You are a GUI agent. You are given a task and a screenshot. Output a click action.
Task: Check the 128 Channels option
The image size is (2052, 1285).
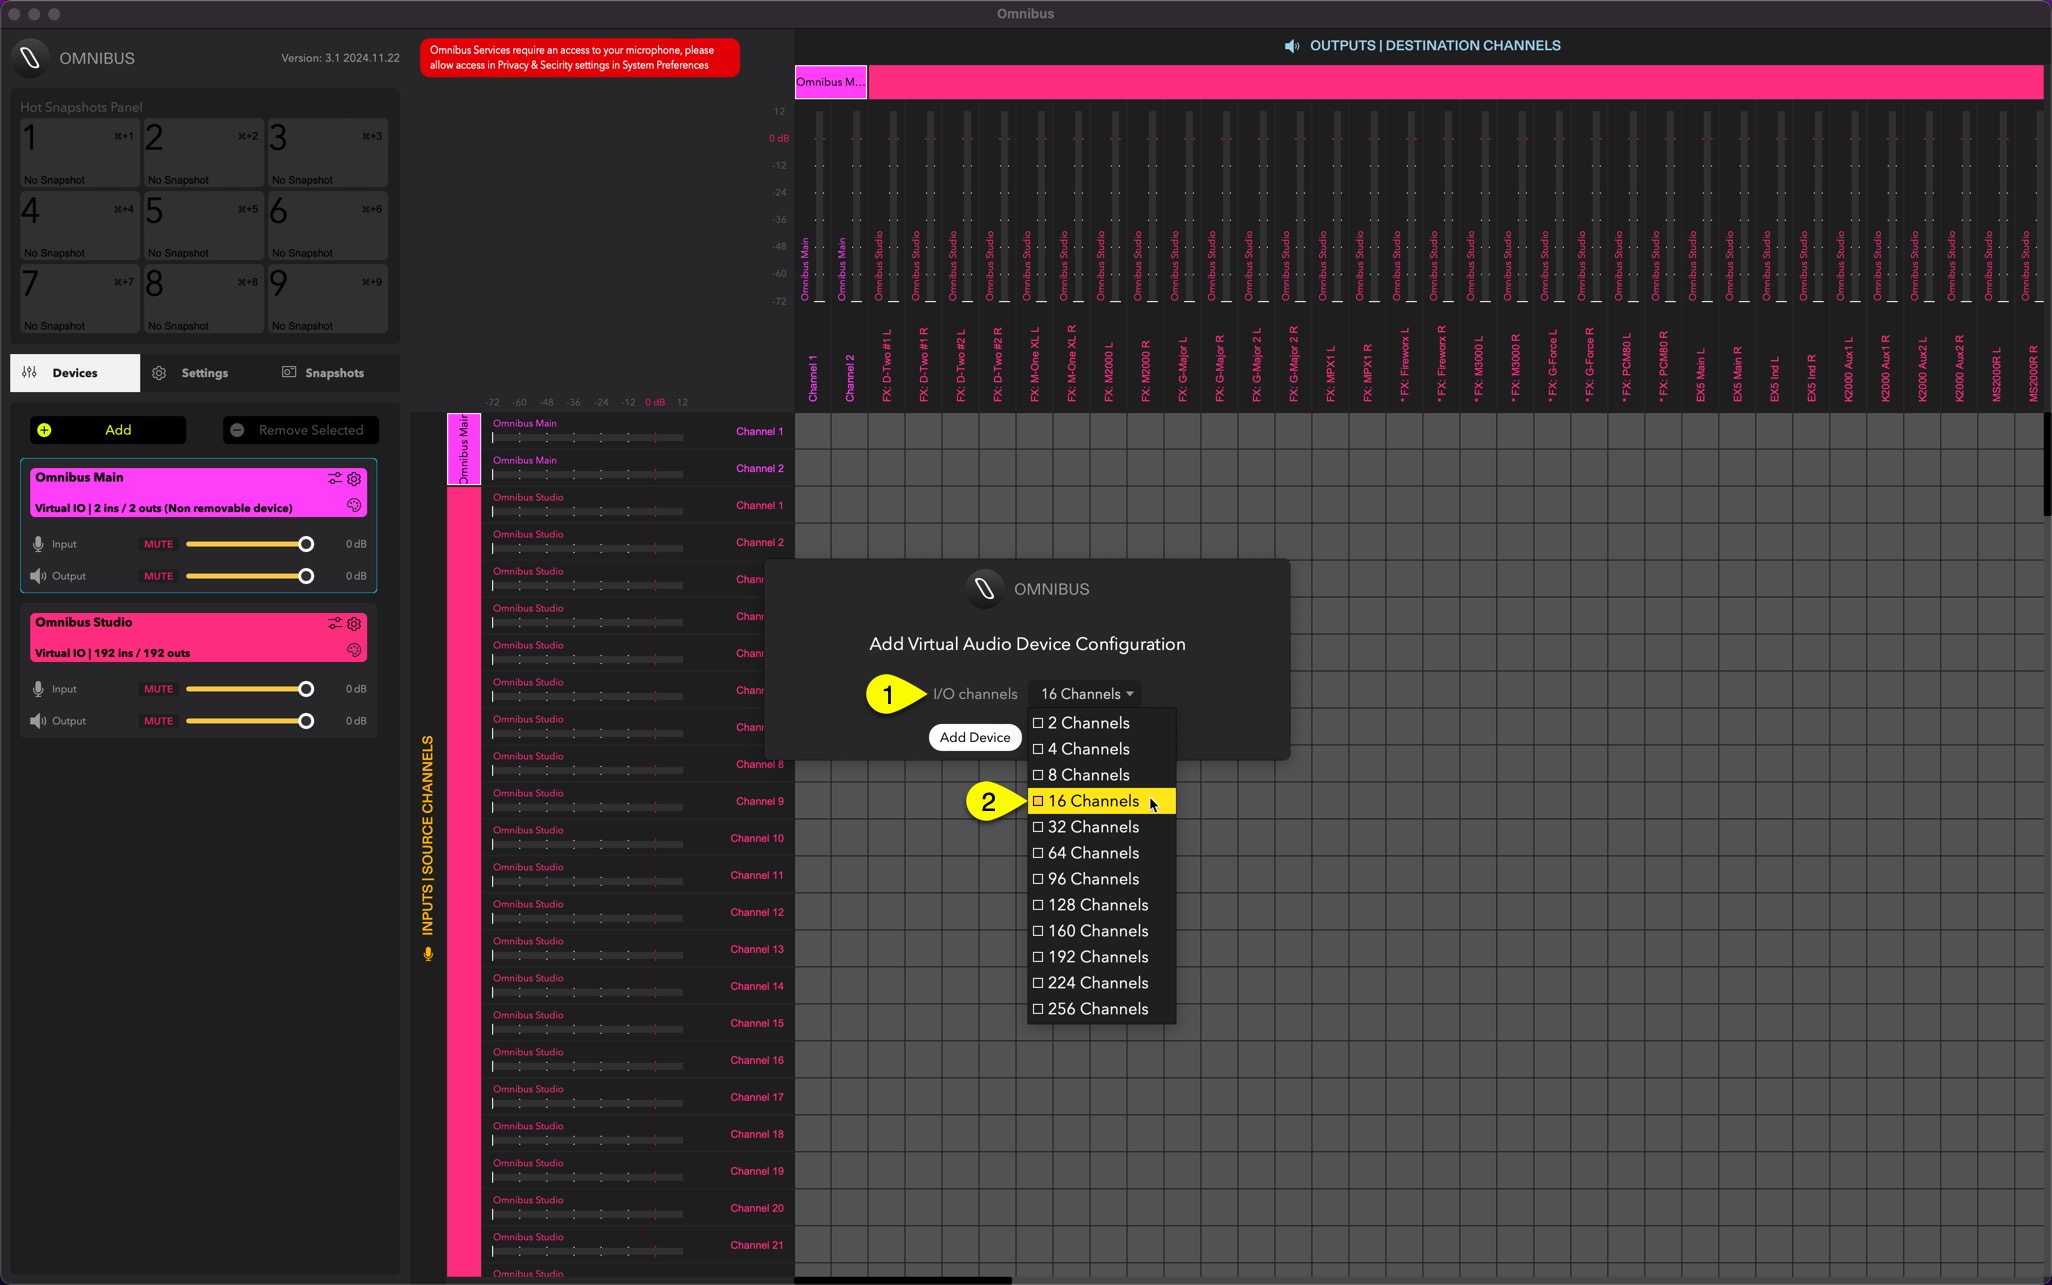point(1097,905)
